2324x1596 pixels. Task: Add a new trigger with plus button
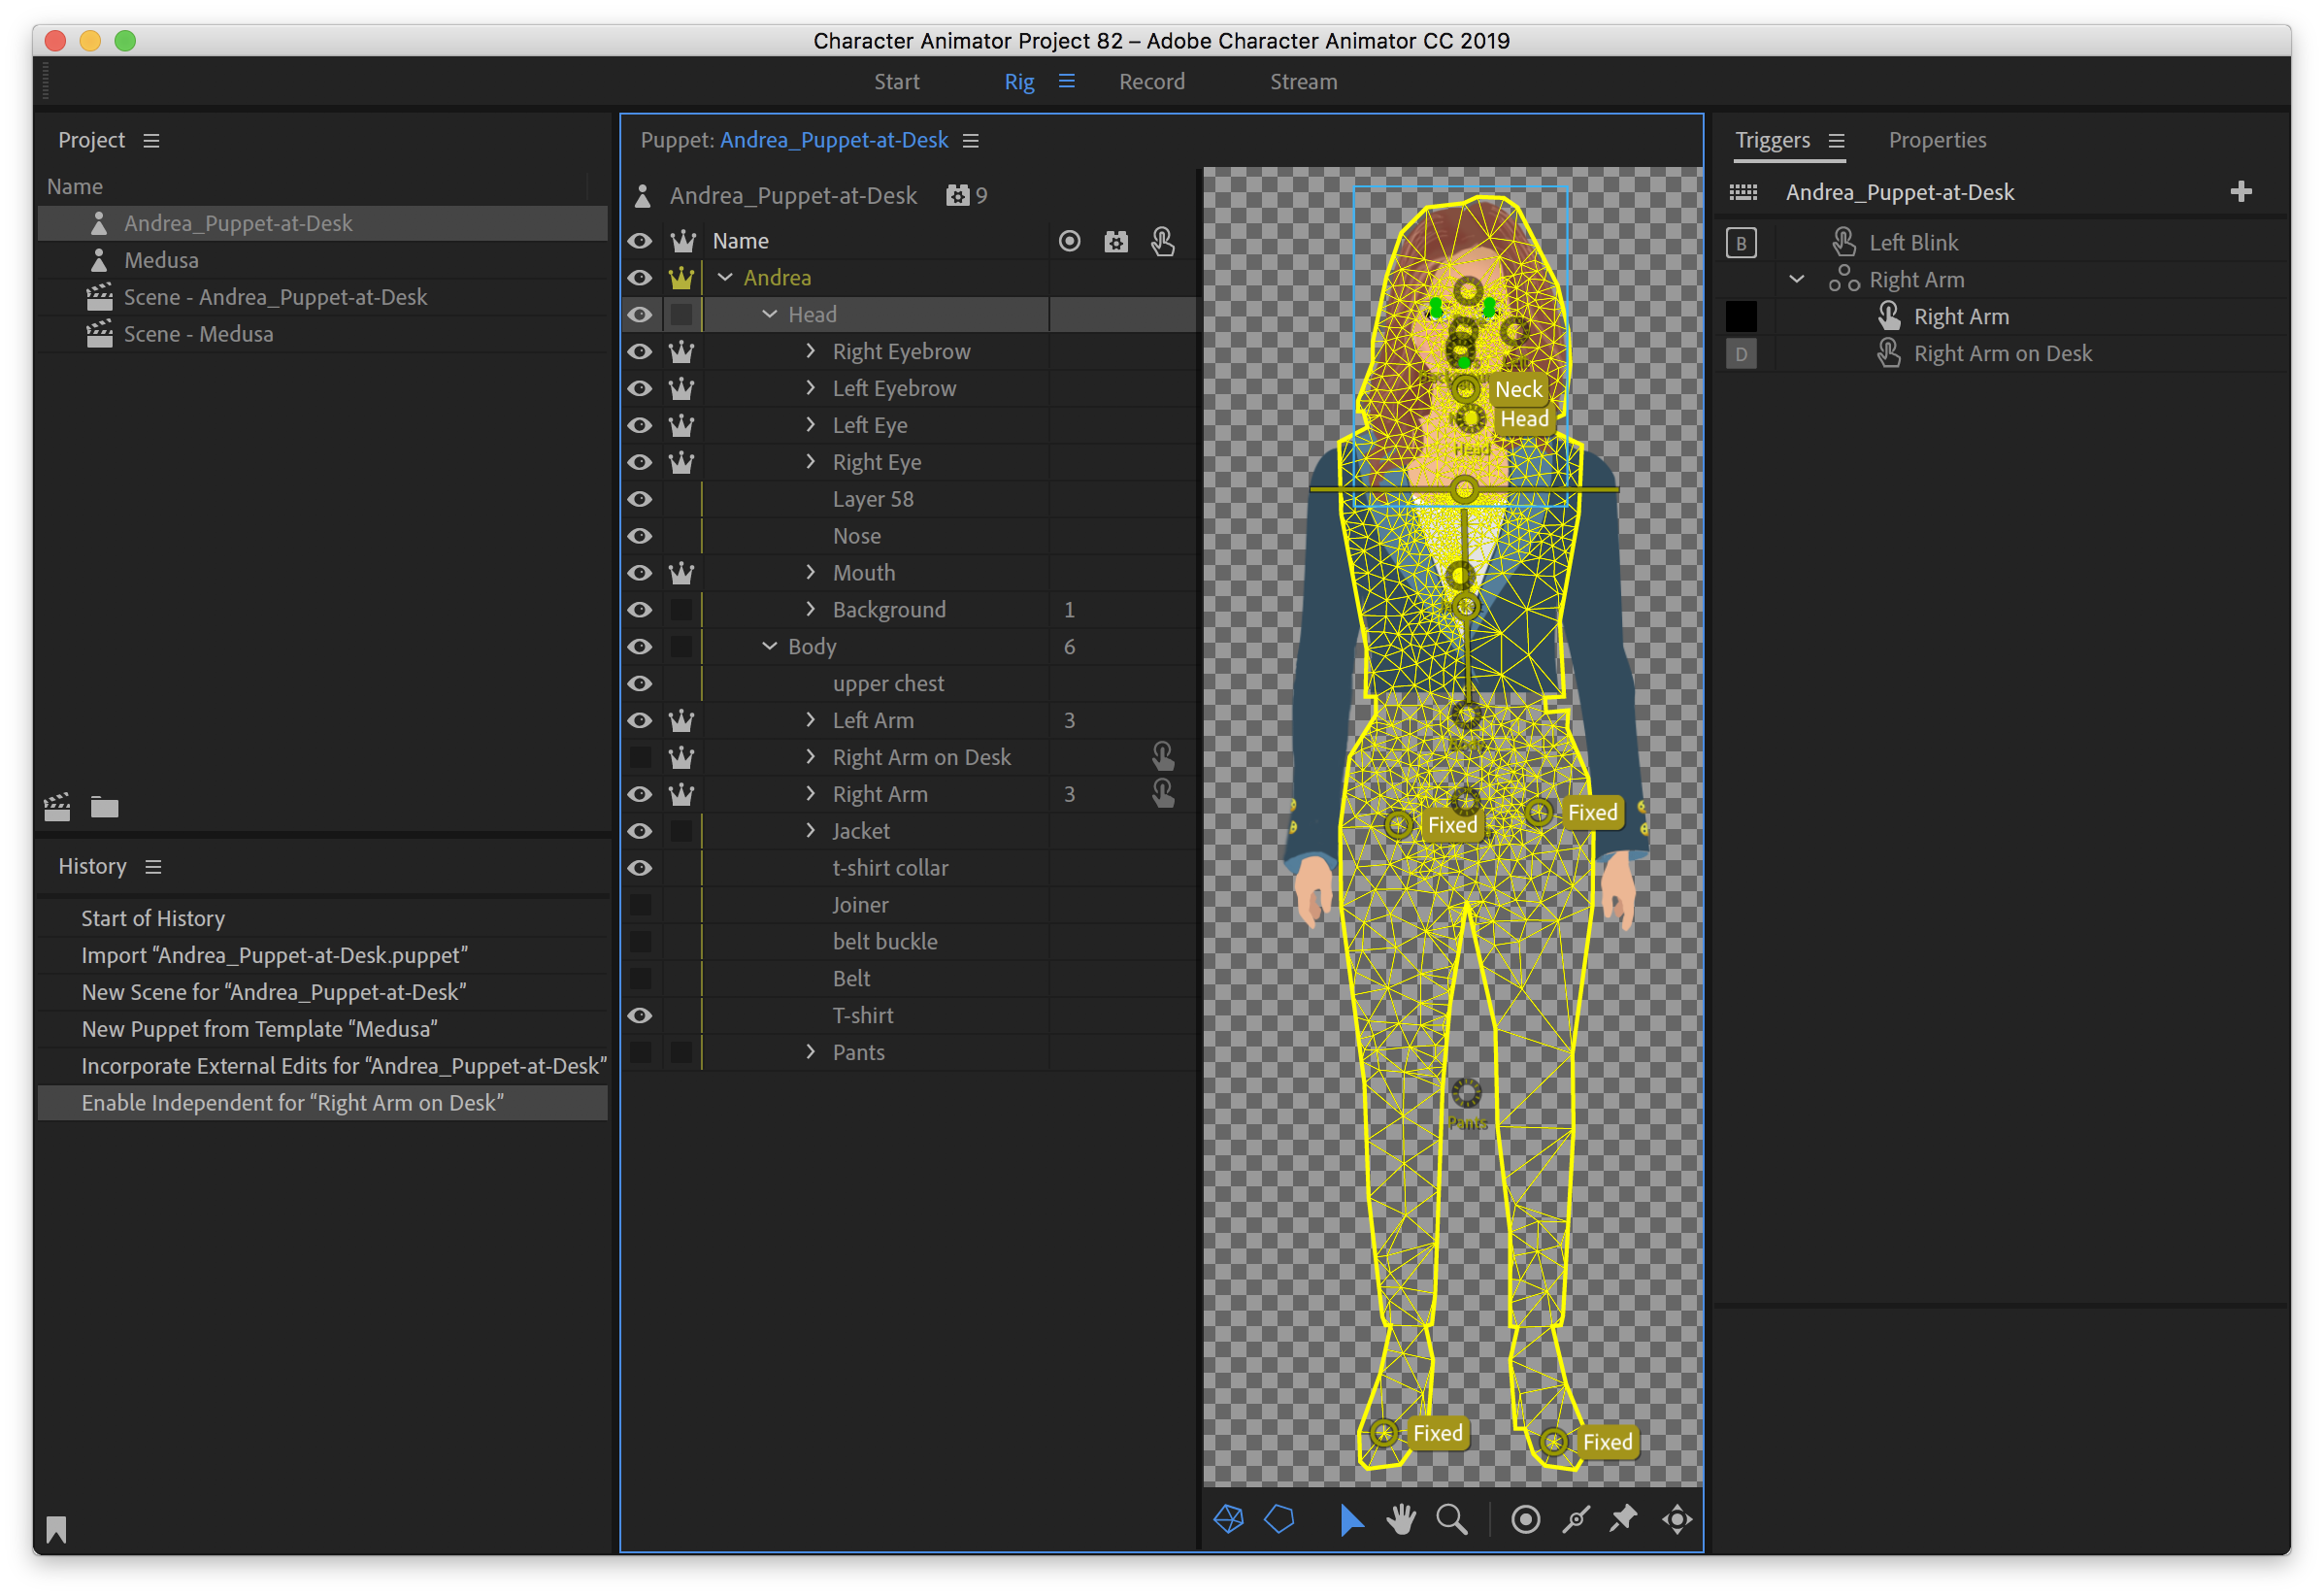2241,192
